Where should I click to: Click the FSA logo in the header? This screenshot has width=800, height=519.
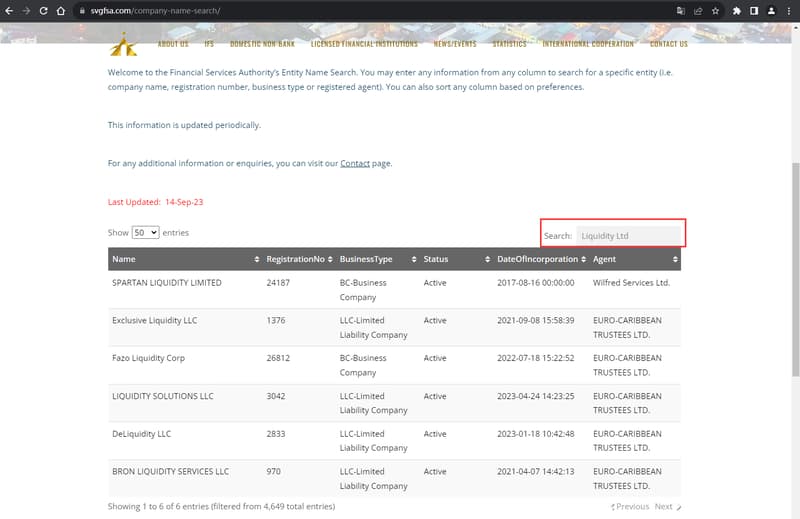coord(123,44)
